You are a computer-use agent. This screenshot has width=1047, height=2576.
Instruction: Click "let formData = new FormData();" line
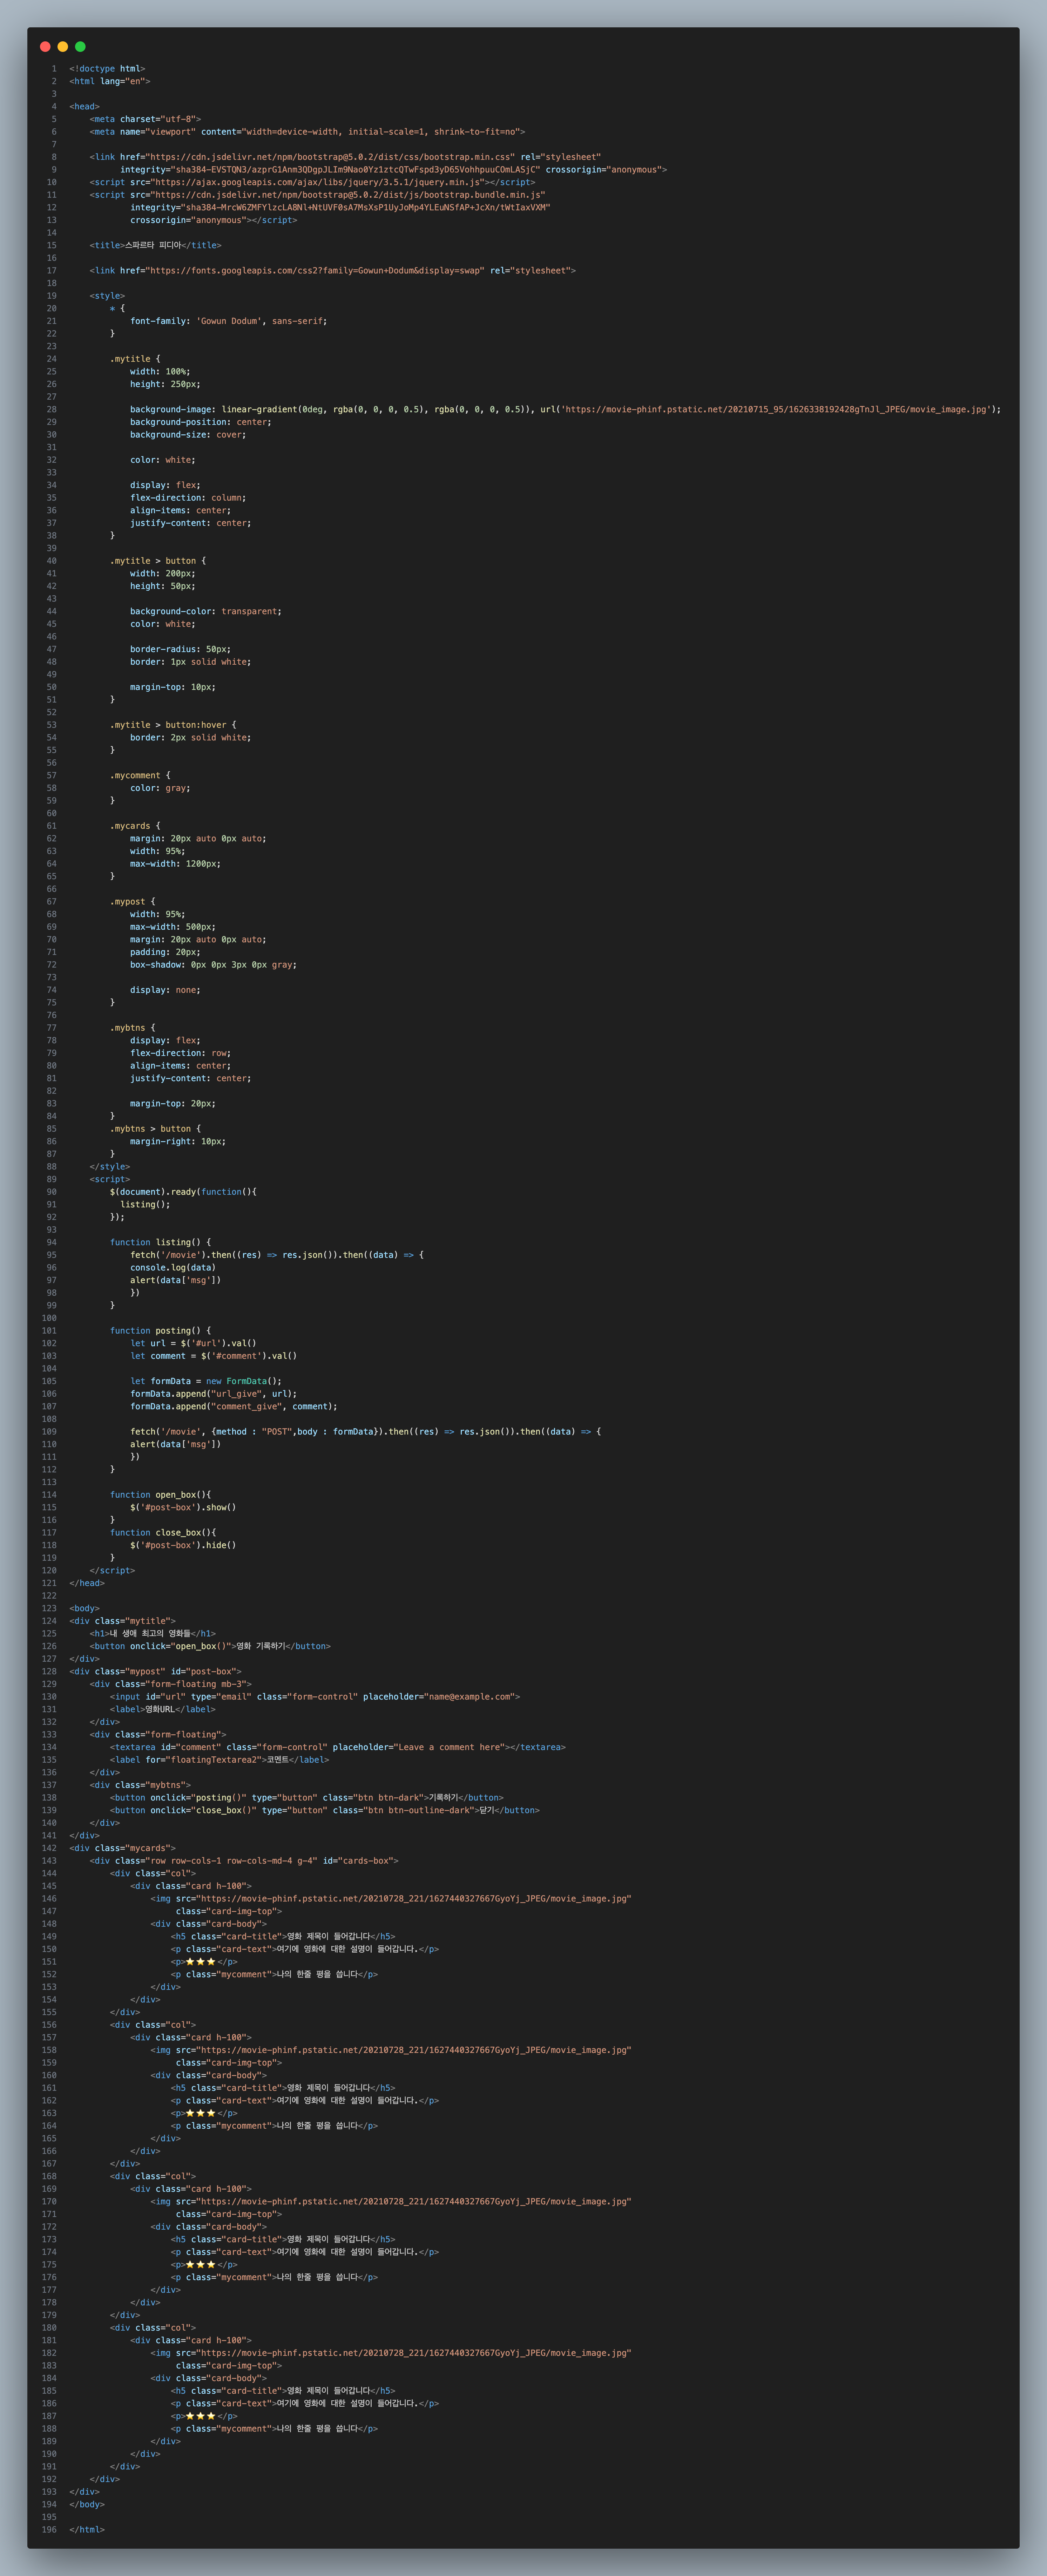[206, 1381]
